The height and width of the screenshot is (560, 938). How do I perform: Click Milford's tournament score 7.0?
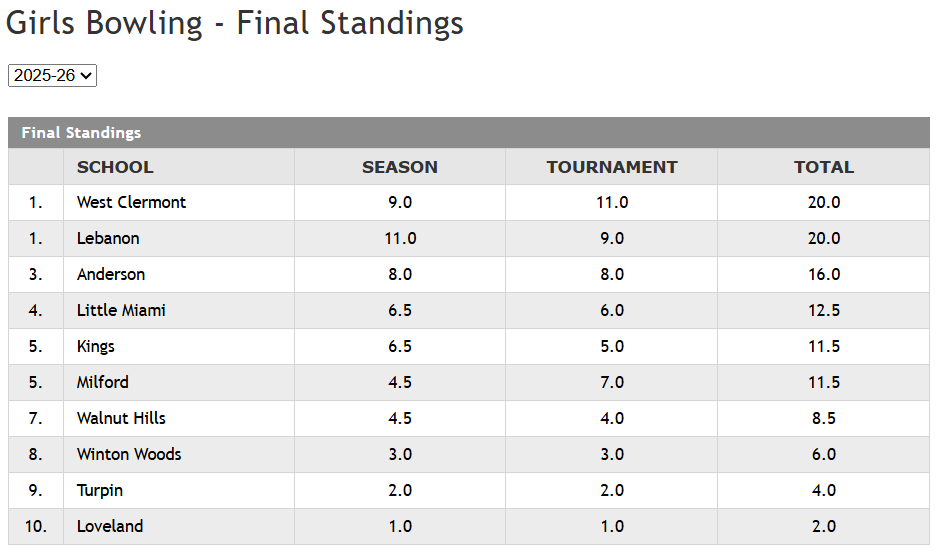point(612,382)
